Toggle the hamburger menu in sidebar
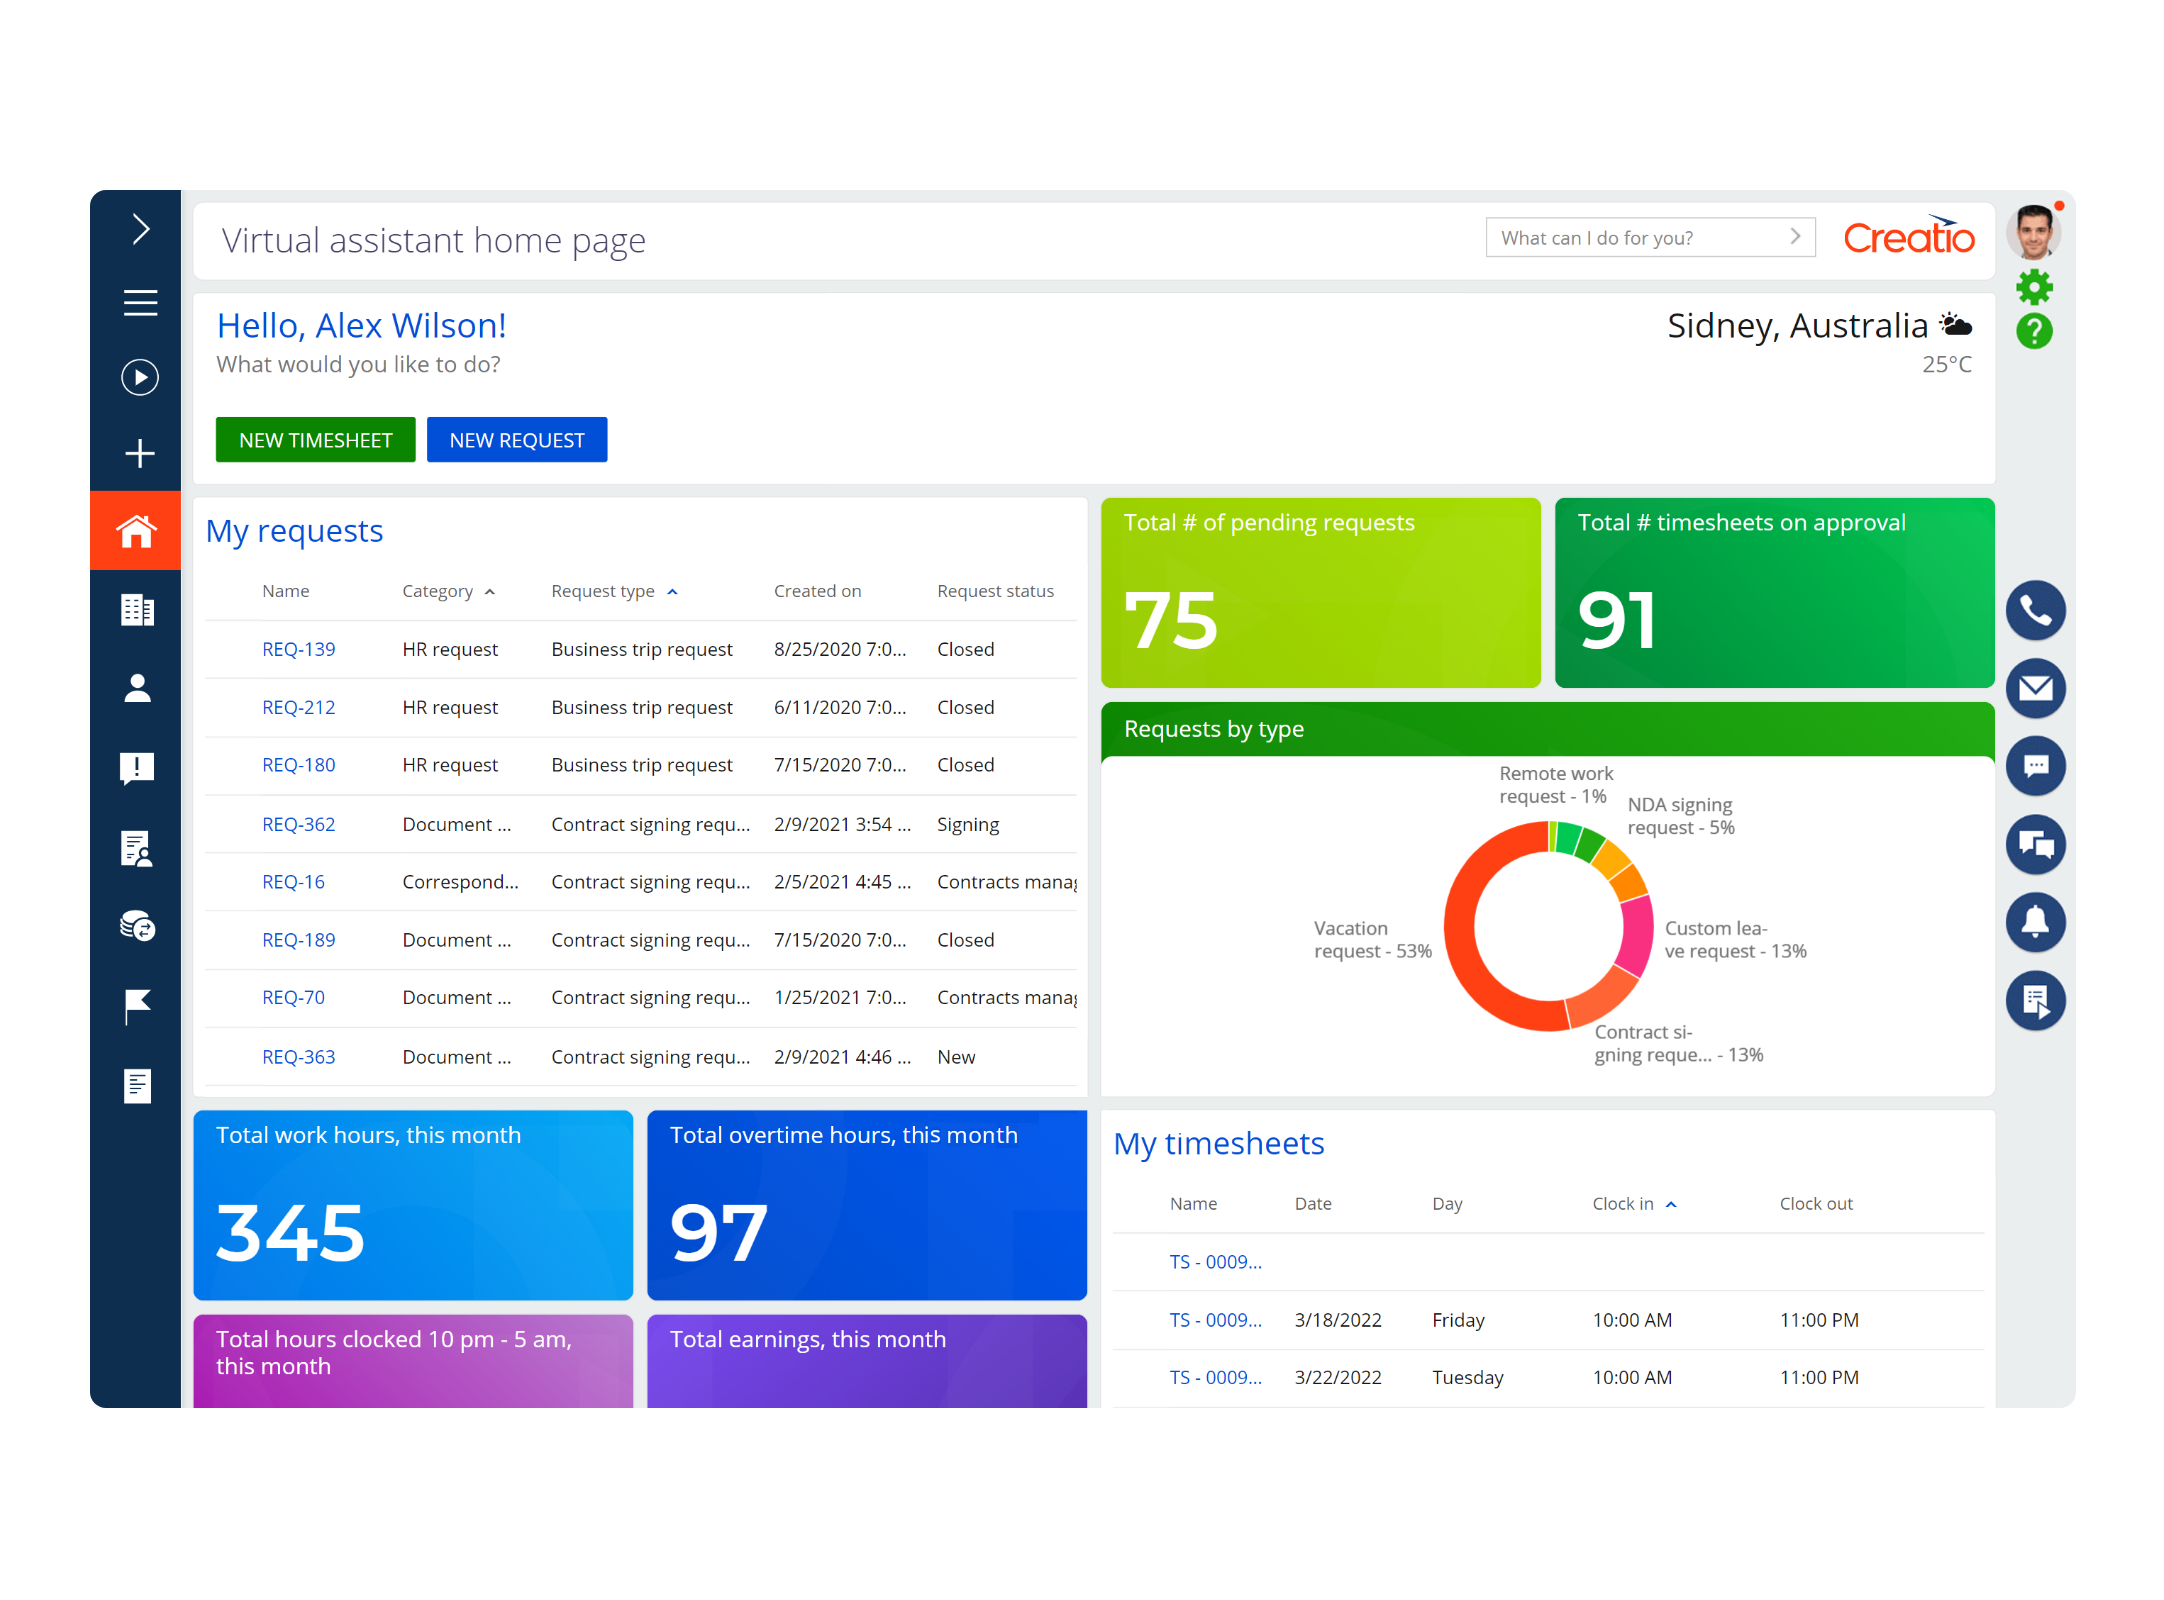 coord(139,303)
